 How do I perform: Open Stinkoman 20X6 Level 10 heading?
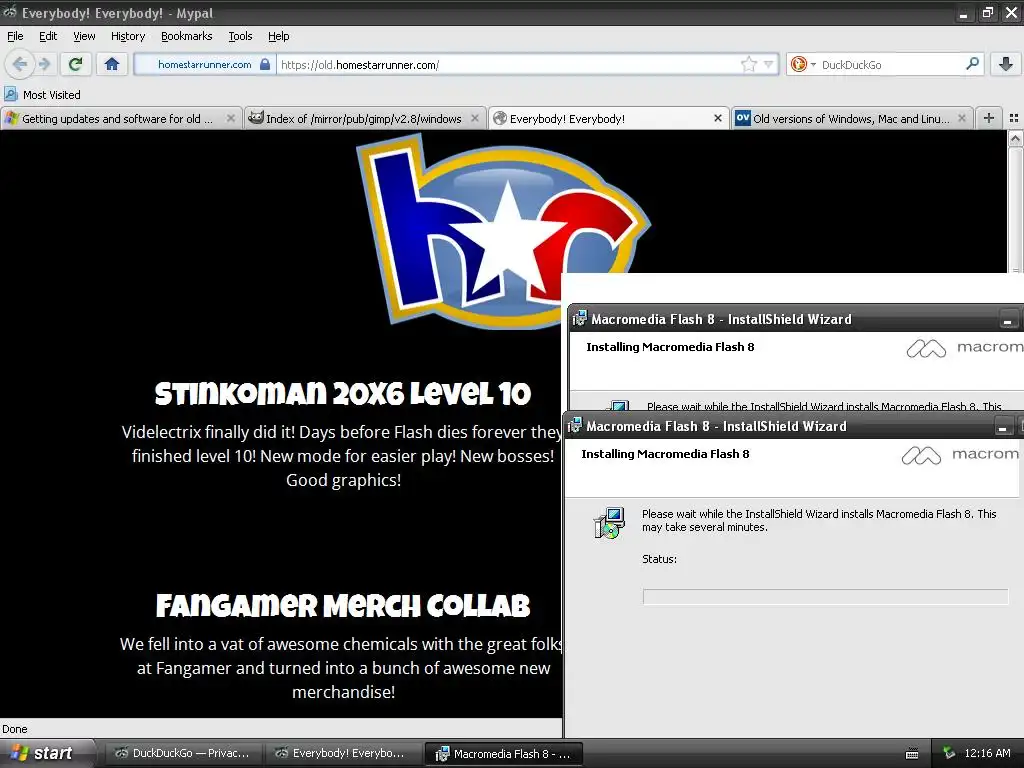(343, 394)
